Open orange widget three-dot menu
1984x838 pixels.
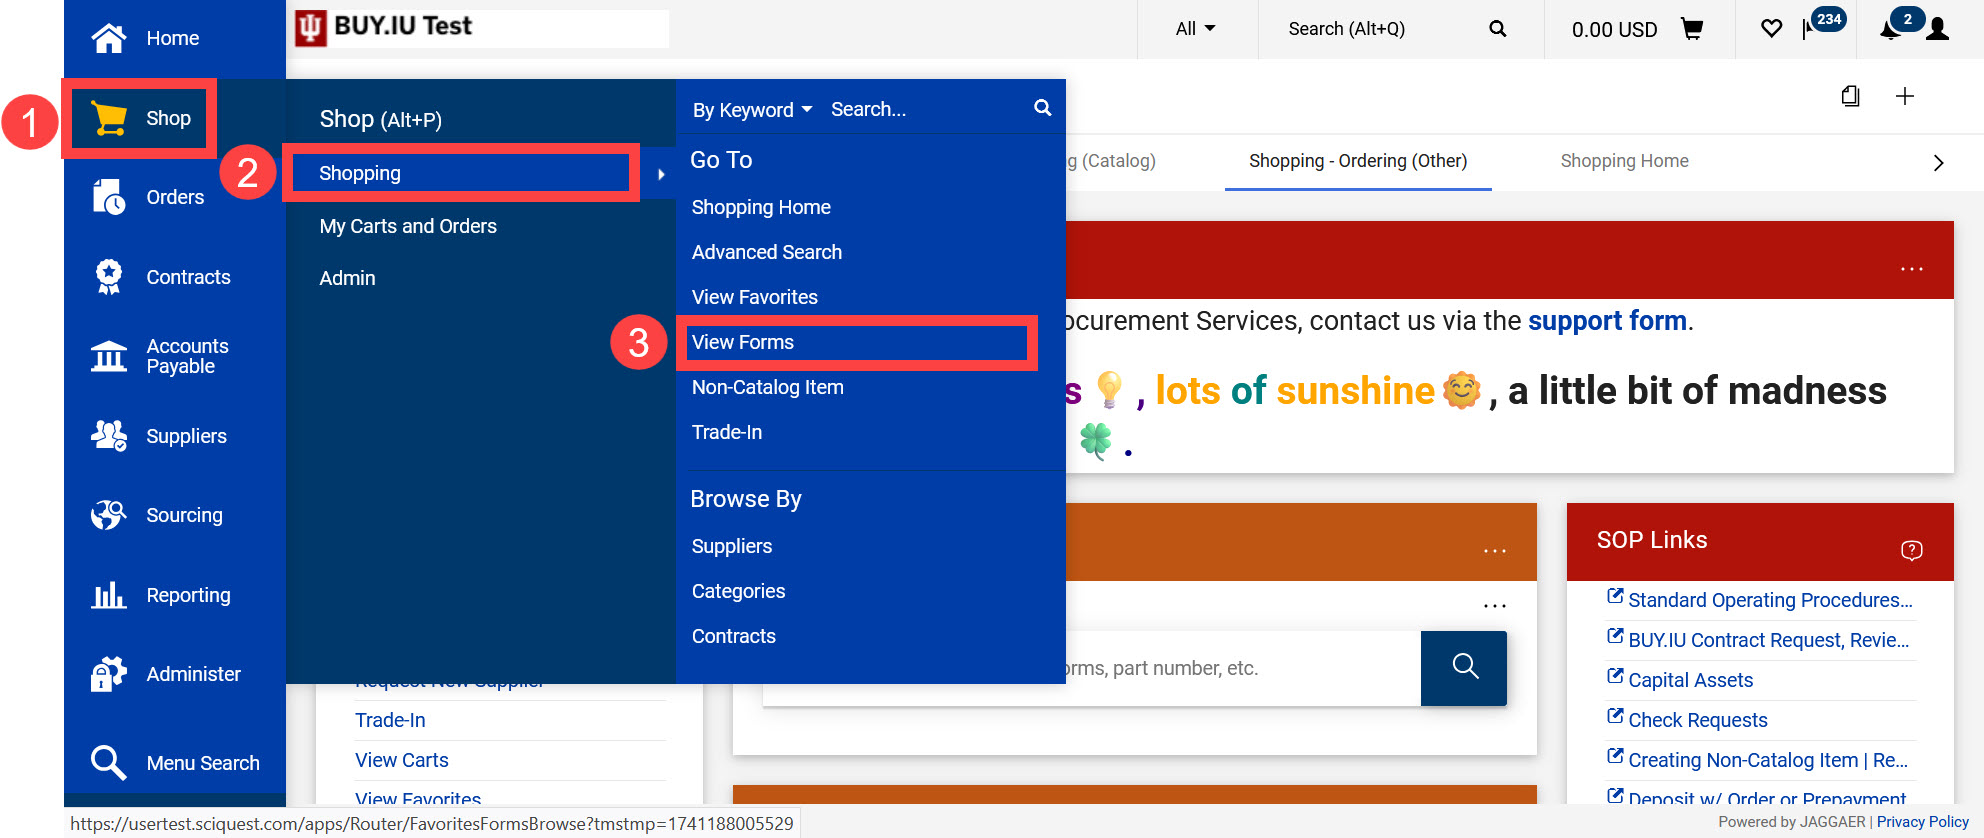tap(1495, 551)
